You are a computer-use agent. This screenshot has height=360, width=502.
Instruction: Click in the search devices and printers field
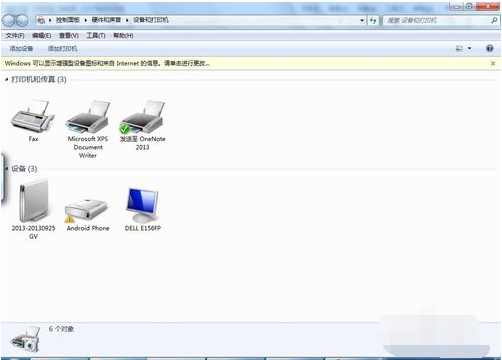click(x=437, y=21)
